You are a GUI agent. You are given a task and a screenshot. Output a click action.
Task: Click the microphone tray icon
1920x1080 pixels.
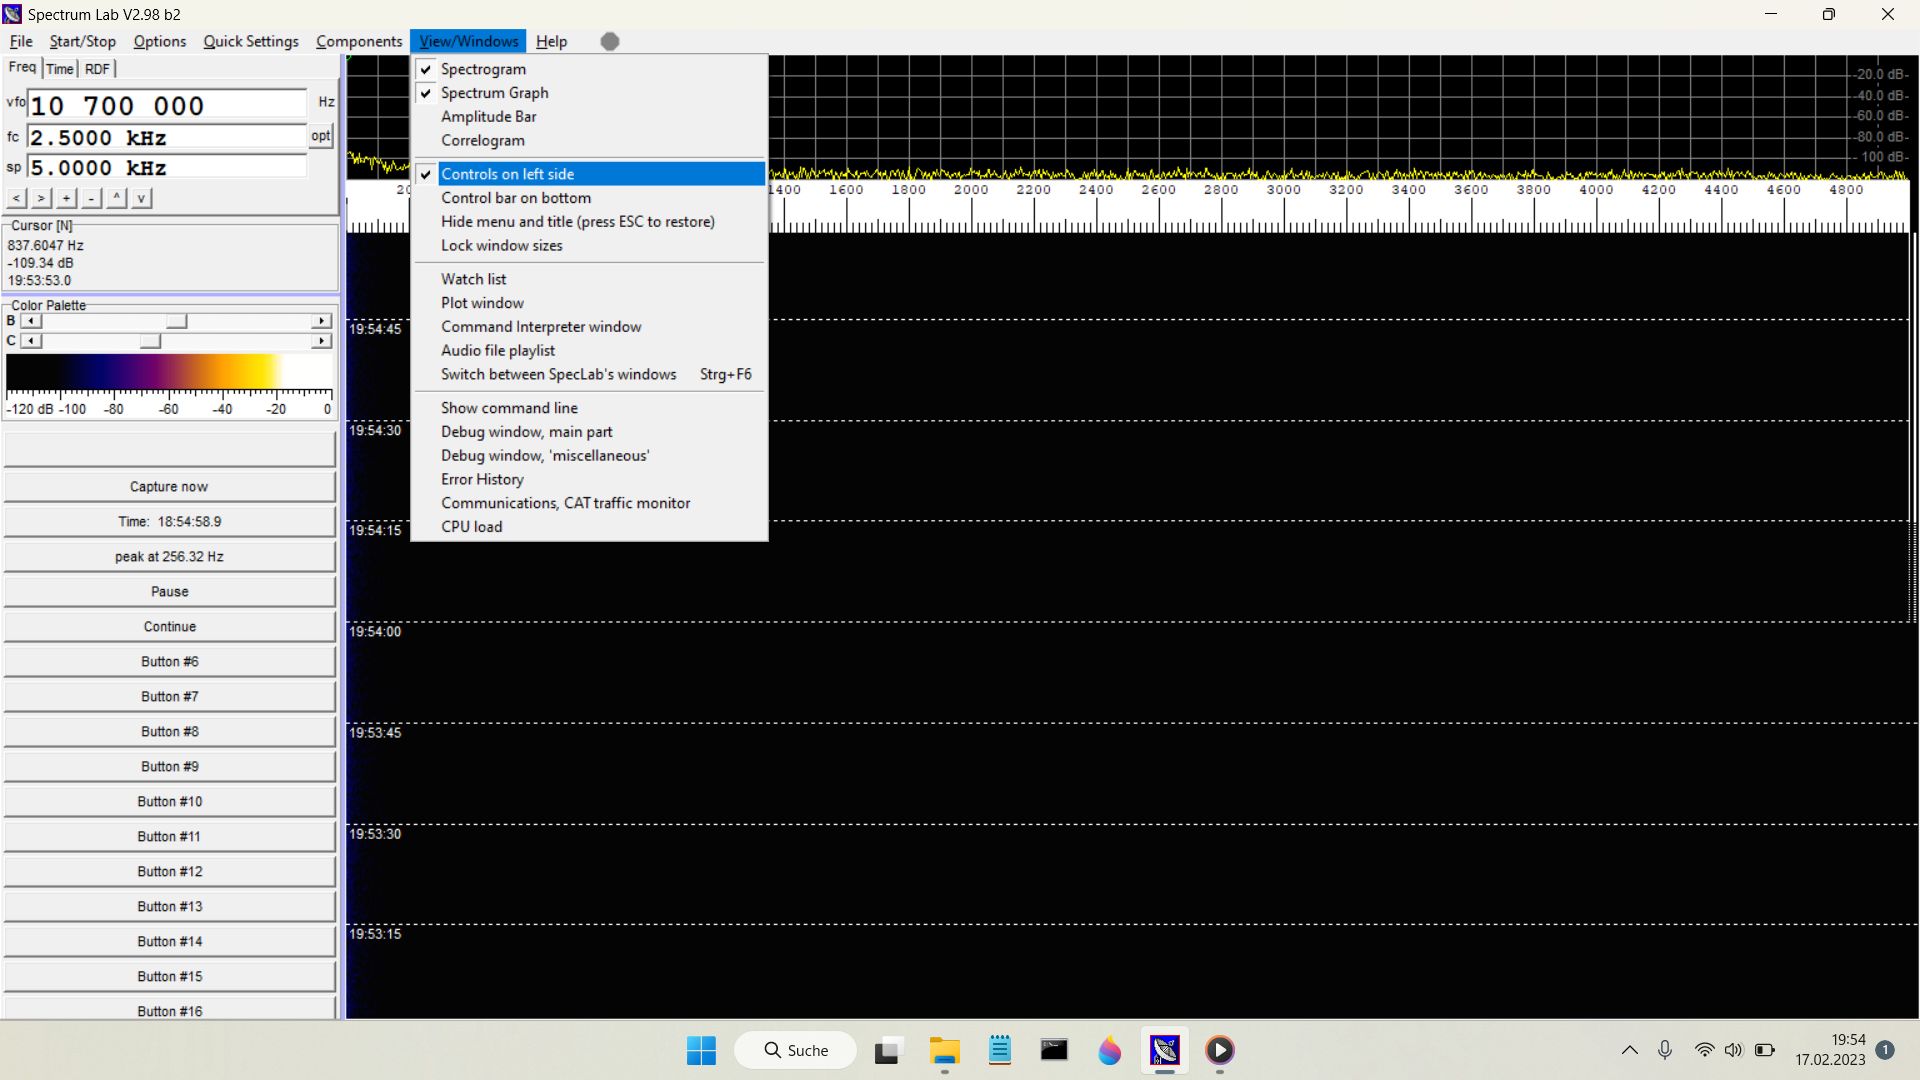1665,1050
